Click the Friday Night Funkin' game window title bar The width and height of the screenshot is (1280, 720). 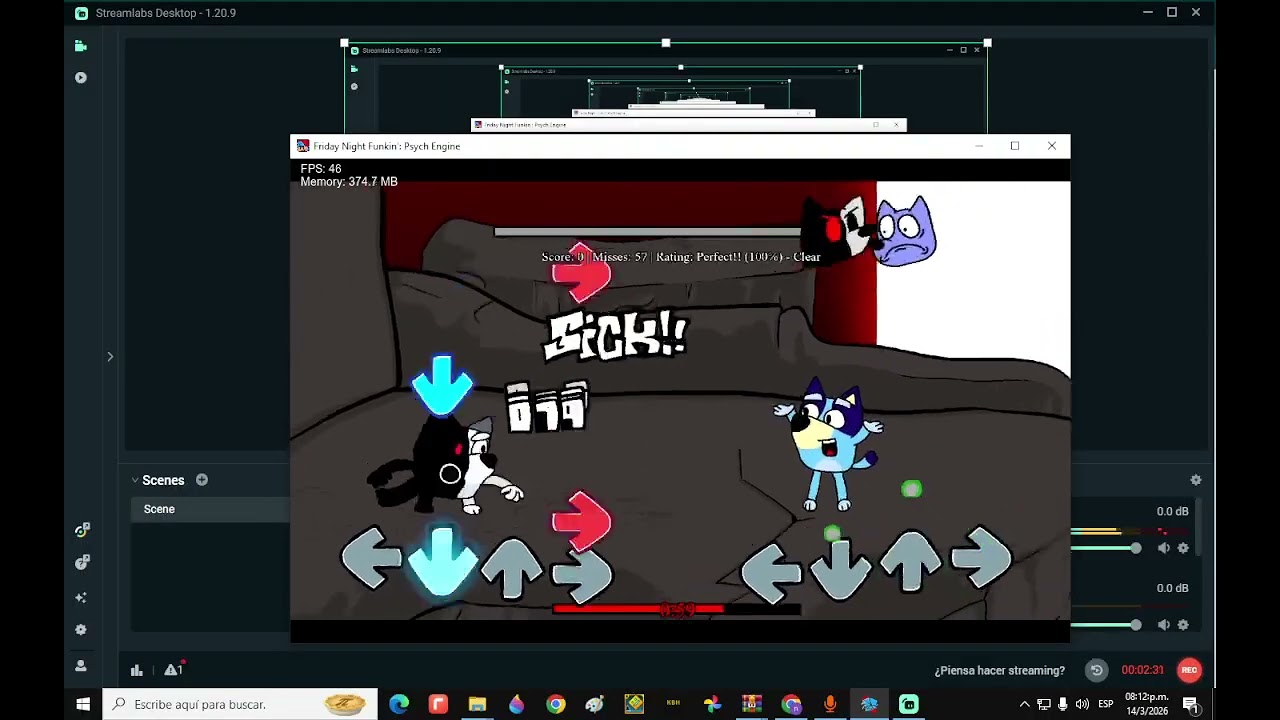[x=680, y=146]
